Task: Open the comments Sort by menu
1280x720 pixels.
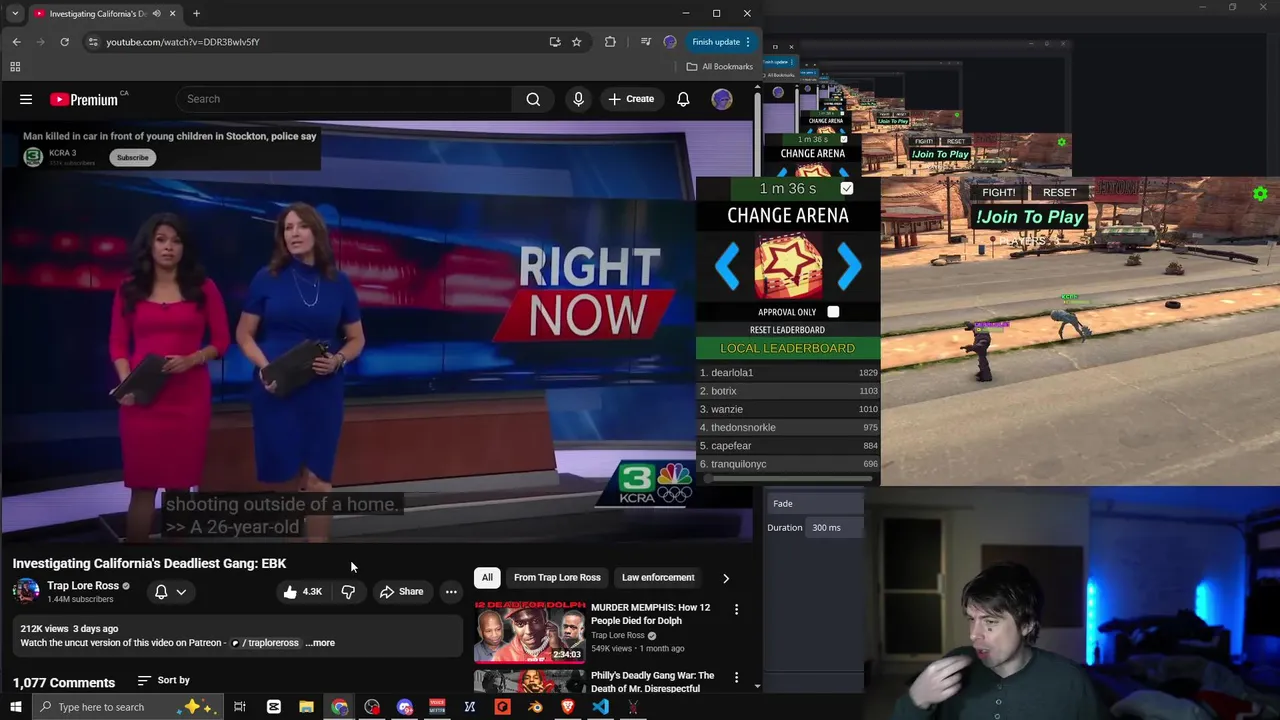Action: [164, 680]
